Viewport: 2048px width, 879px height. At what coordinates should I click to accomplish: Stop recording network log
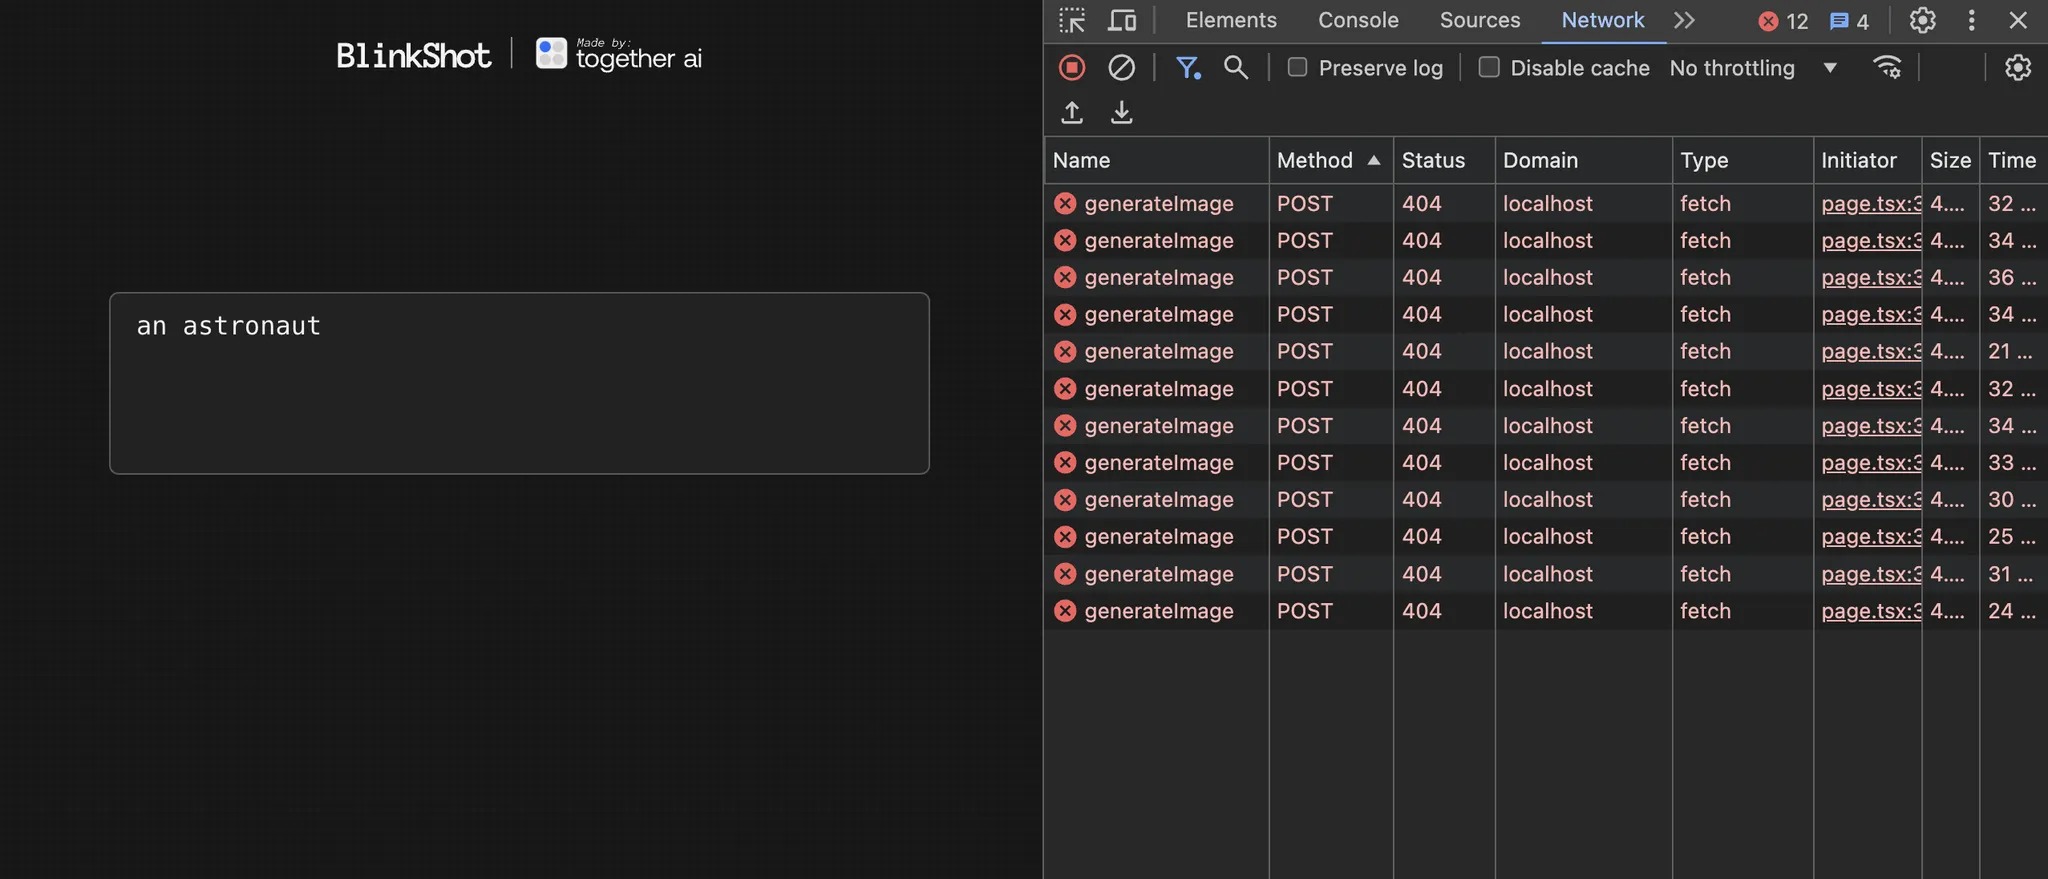pyautogui.click(x=1072, y=68)
